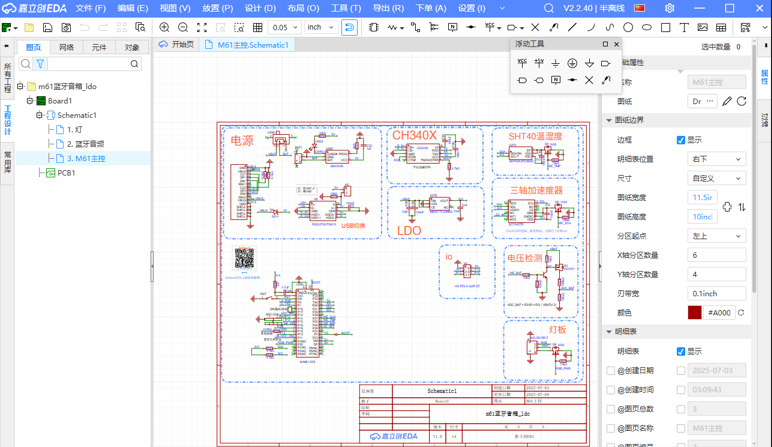Check the box beside the 2025-07-03 field
Image resolution: width=772 pixels, height=447 pixels.
[x=681, y=371]
